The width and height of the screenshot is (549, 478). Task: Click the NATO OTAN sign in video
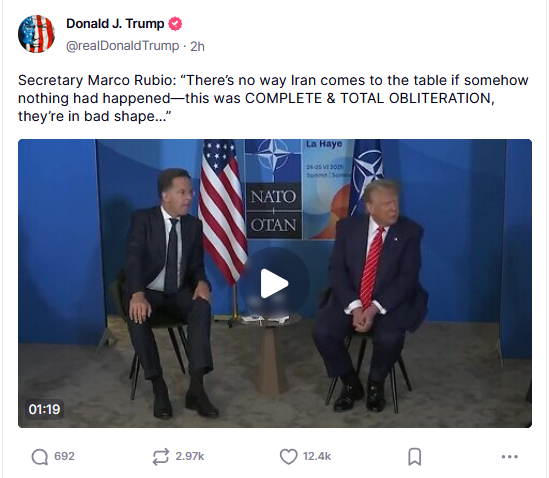(x=273, y=210)
